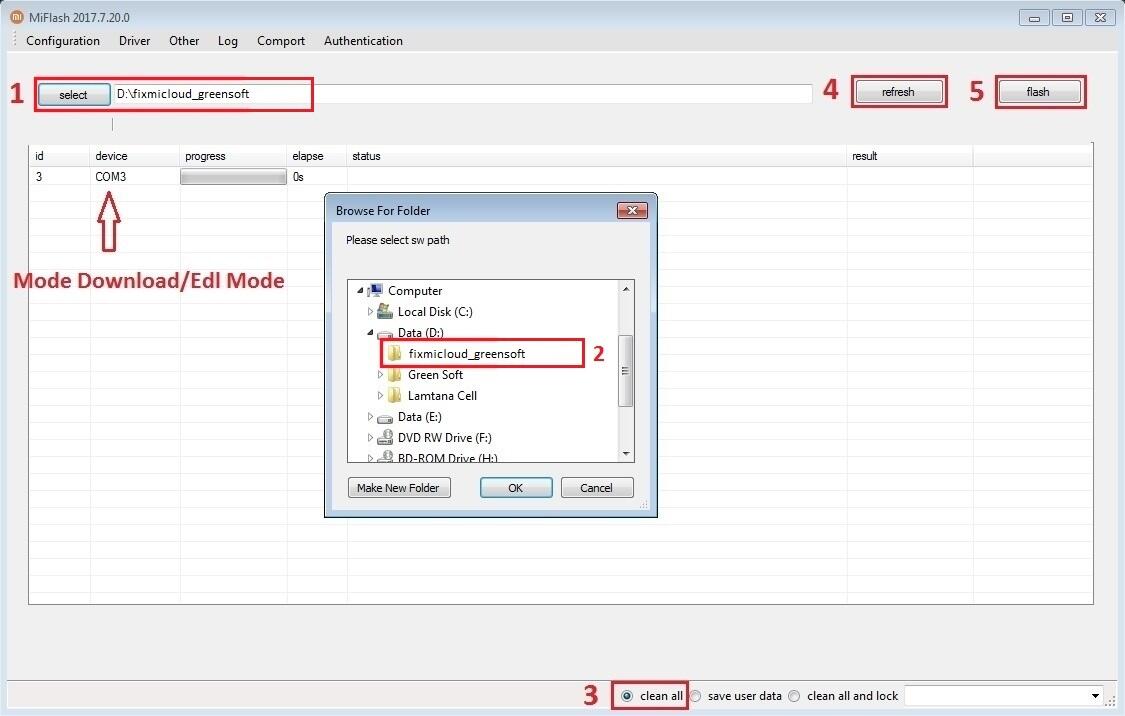Expand the Data (E:) node
Screen dimensions: 1125x716
coord(370,416)
